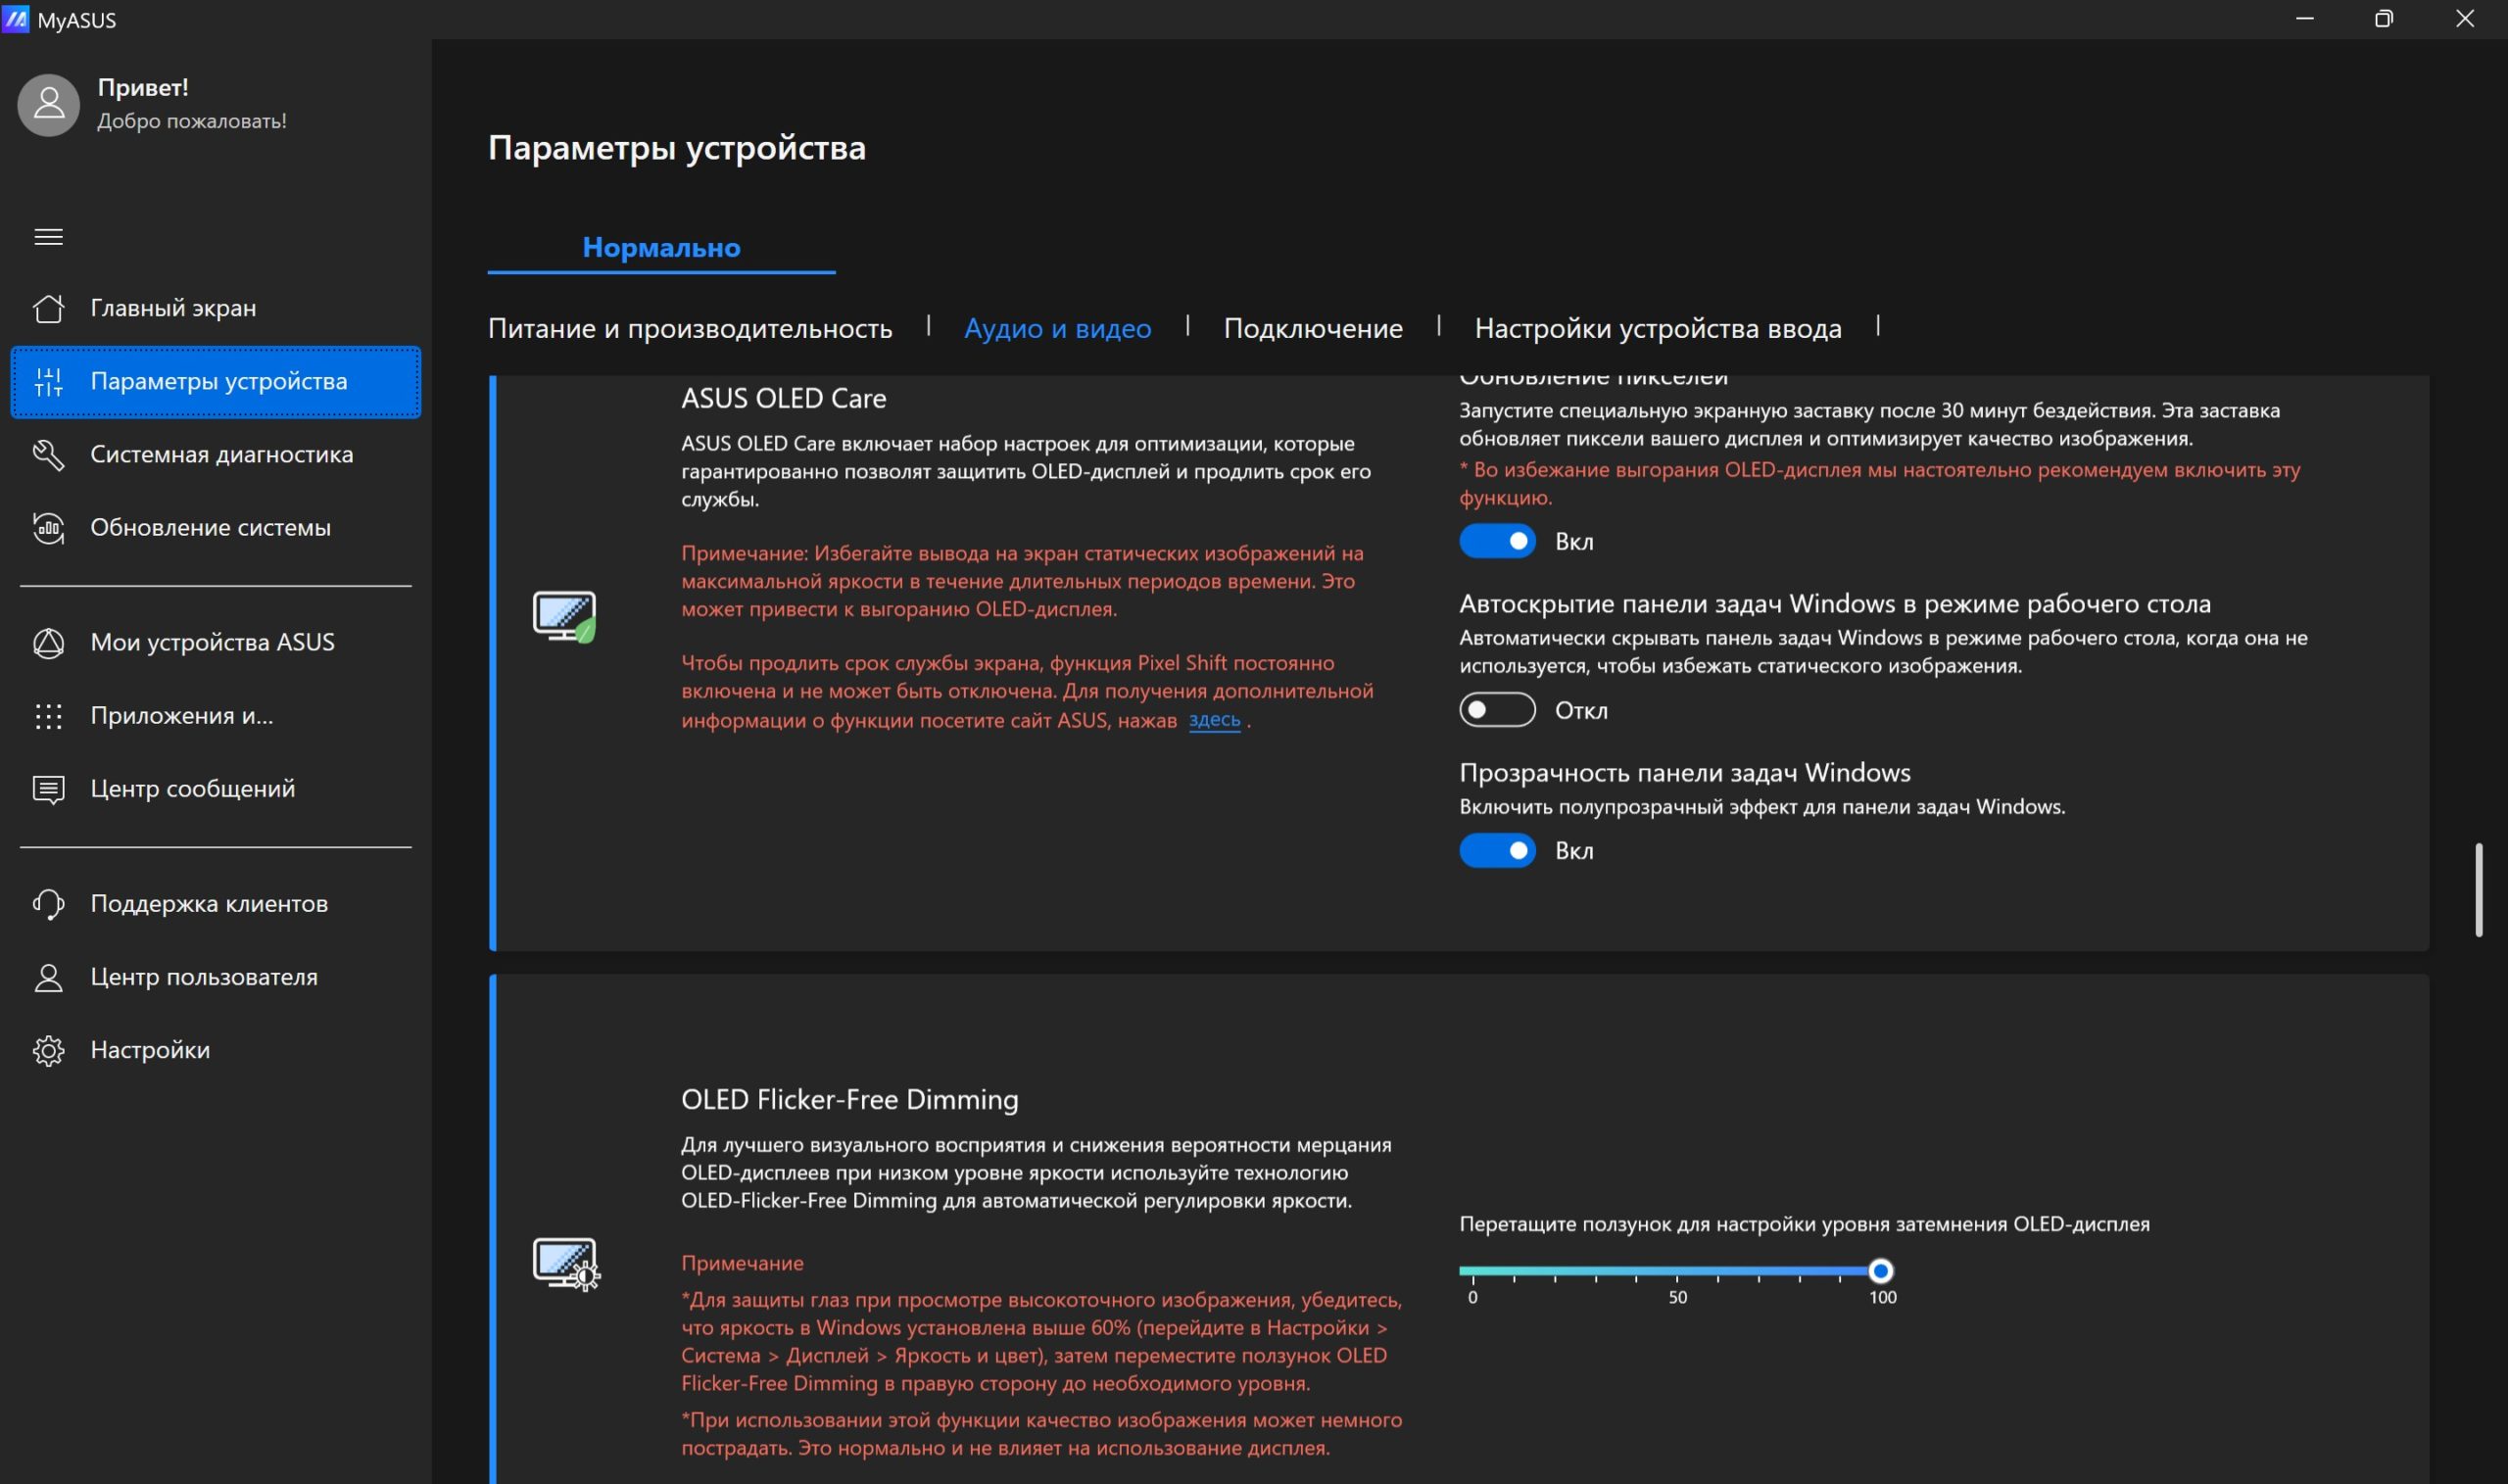The height and width of the screenshot is (1484, 2508).
Task: Click the 100 label under the slider
Action: [x=1882, y=1298]
